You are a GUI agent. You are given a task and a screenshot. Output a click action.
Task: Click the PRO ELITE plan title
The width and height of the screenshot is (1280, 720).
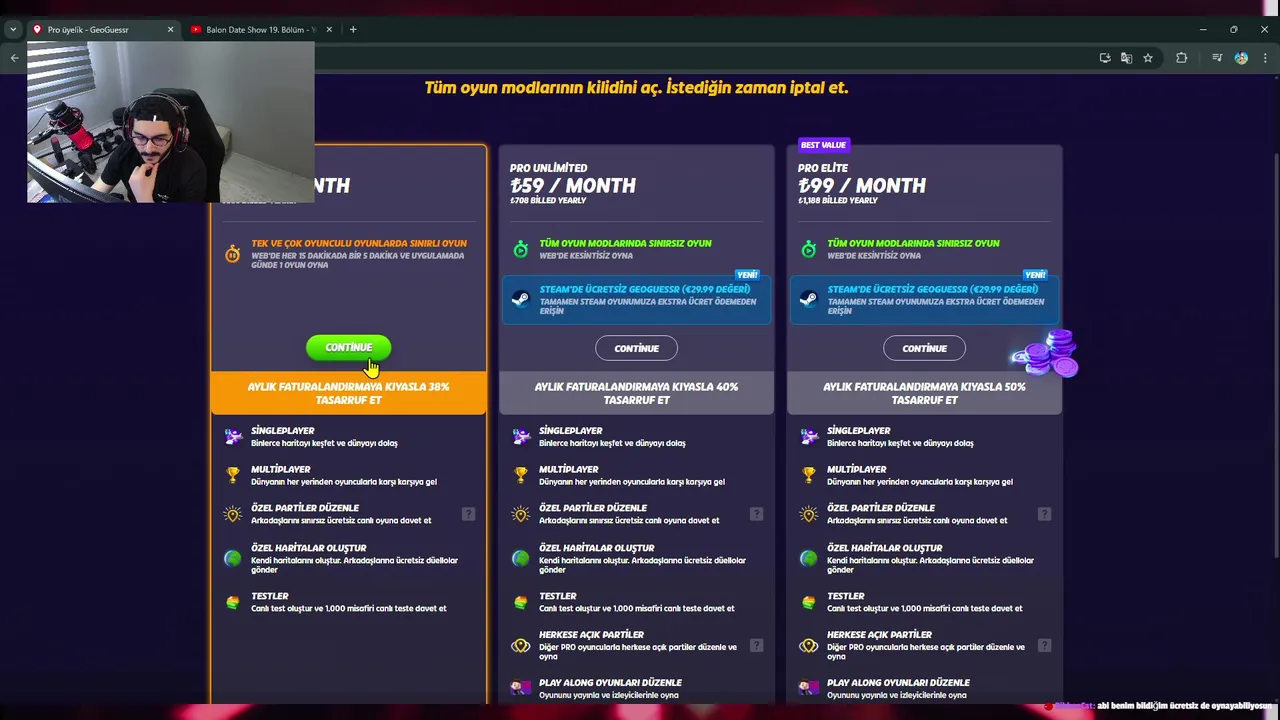pos(824,168)
